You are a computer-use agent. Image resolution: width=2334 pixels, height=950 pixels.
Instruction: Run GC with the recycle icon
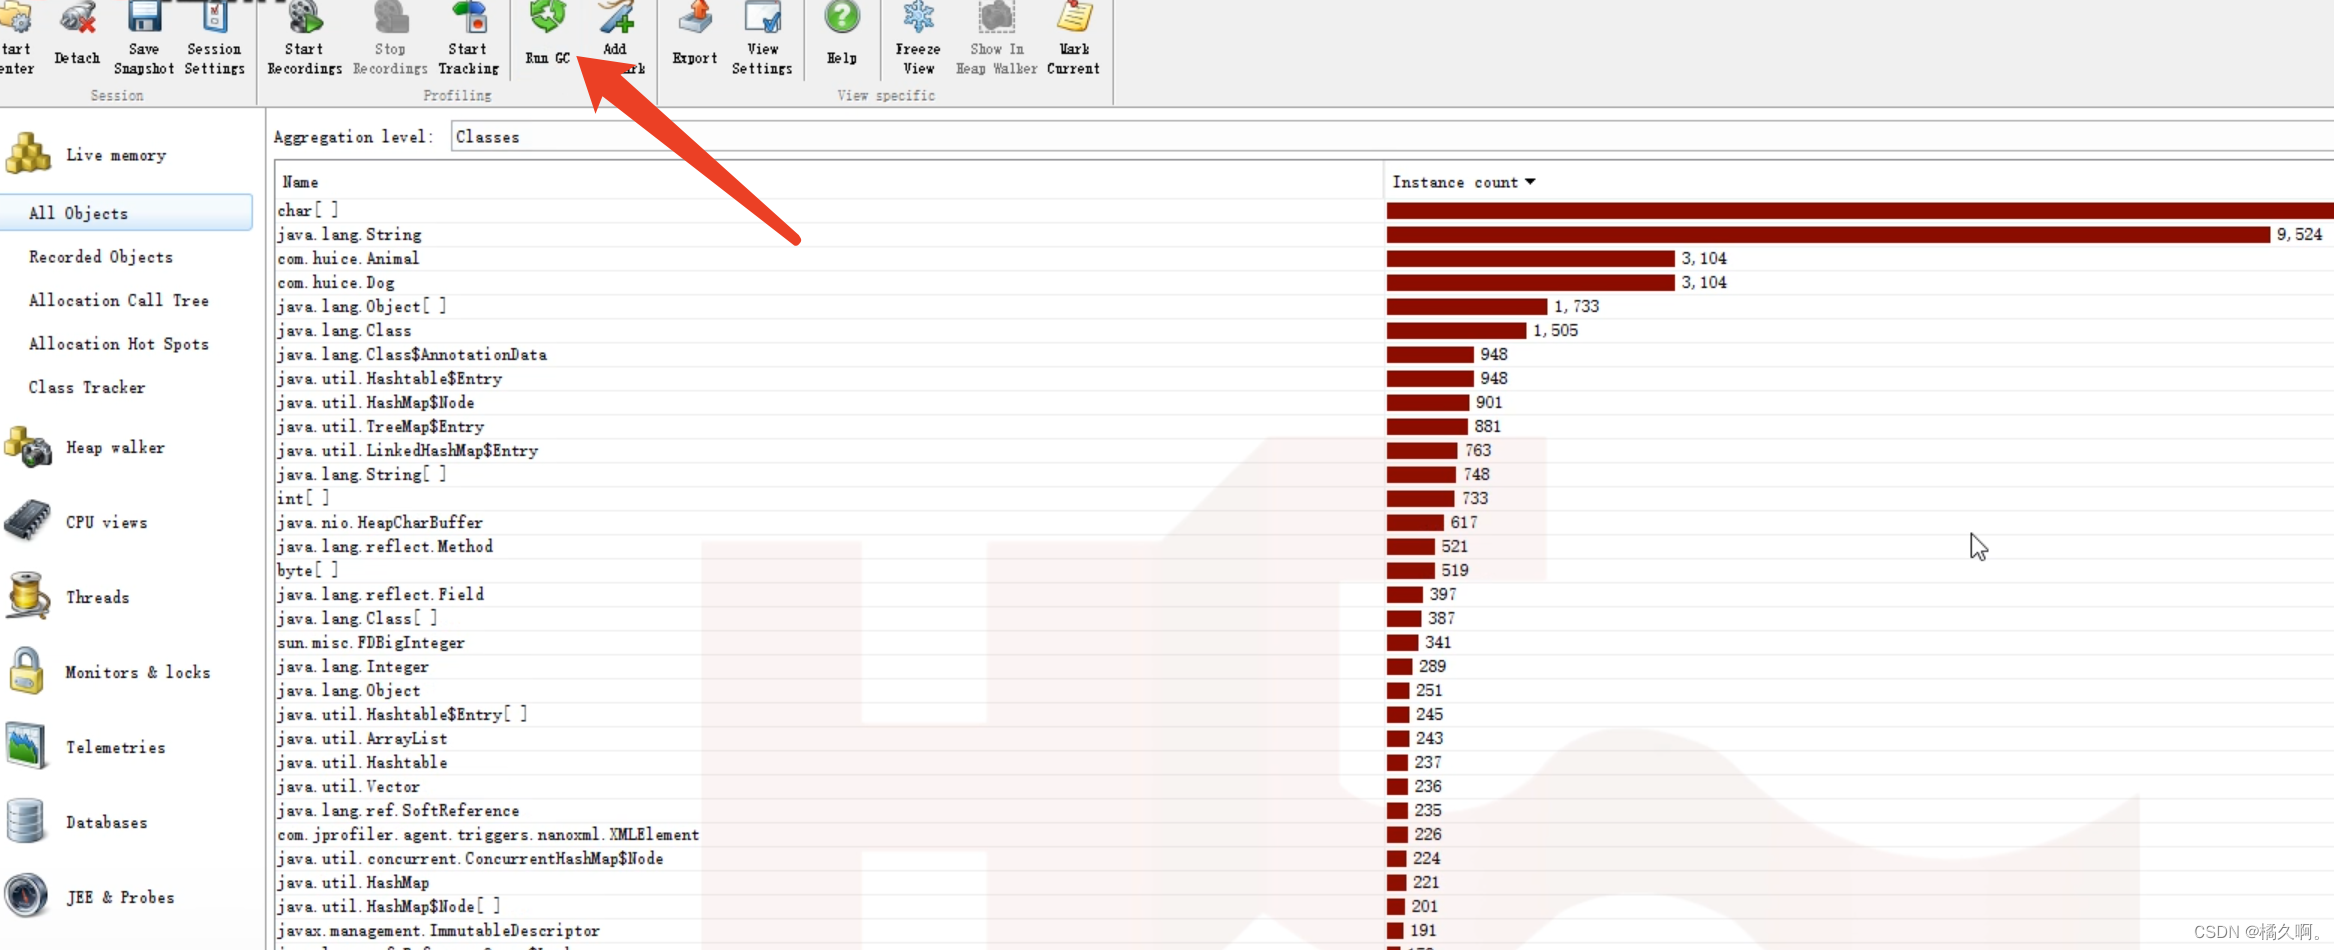coord(548,16)
